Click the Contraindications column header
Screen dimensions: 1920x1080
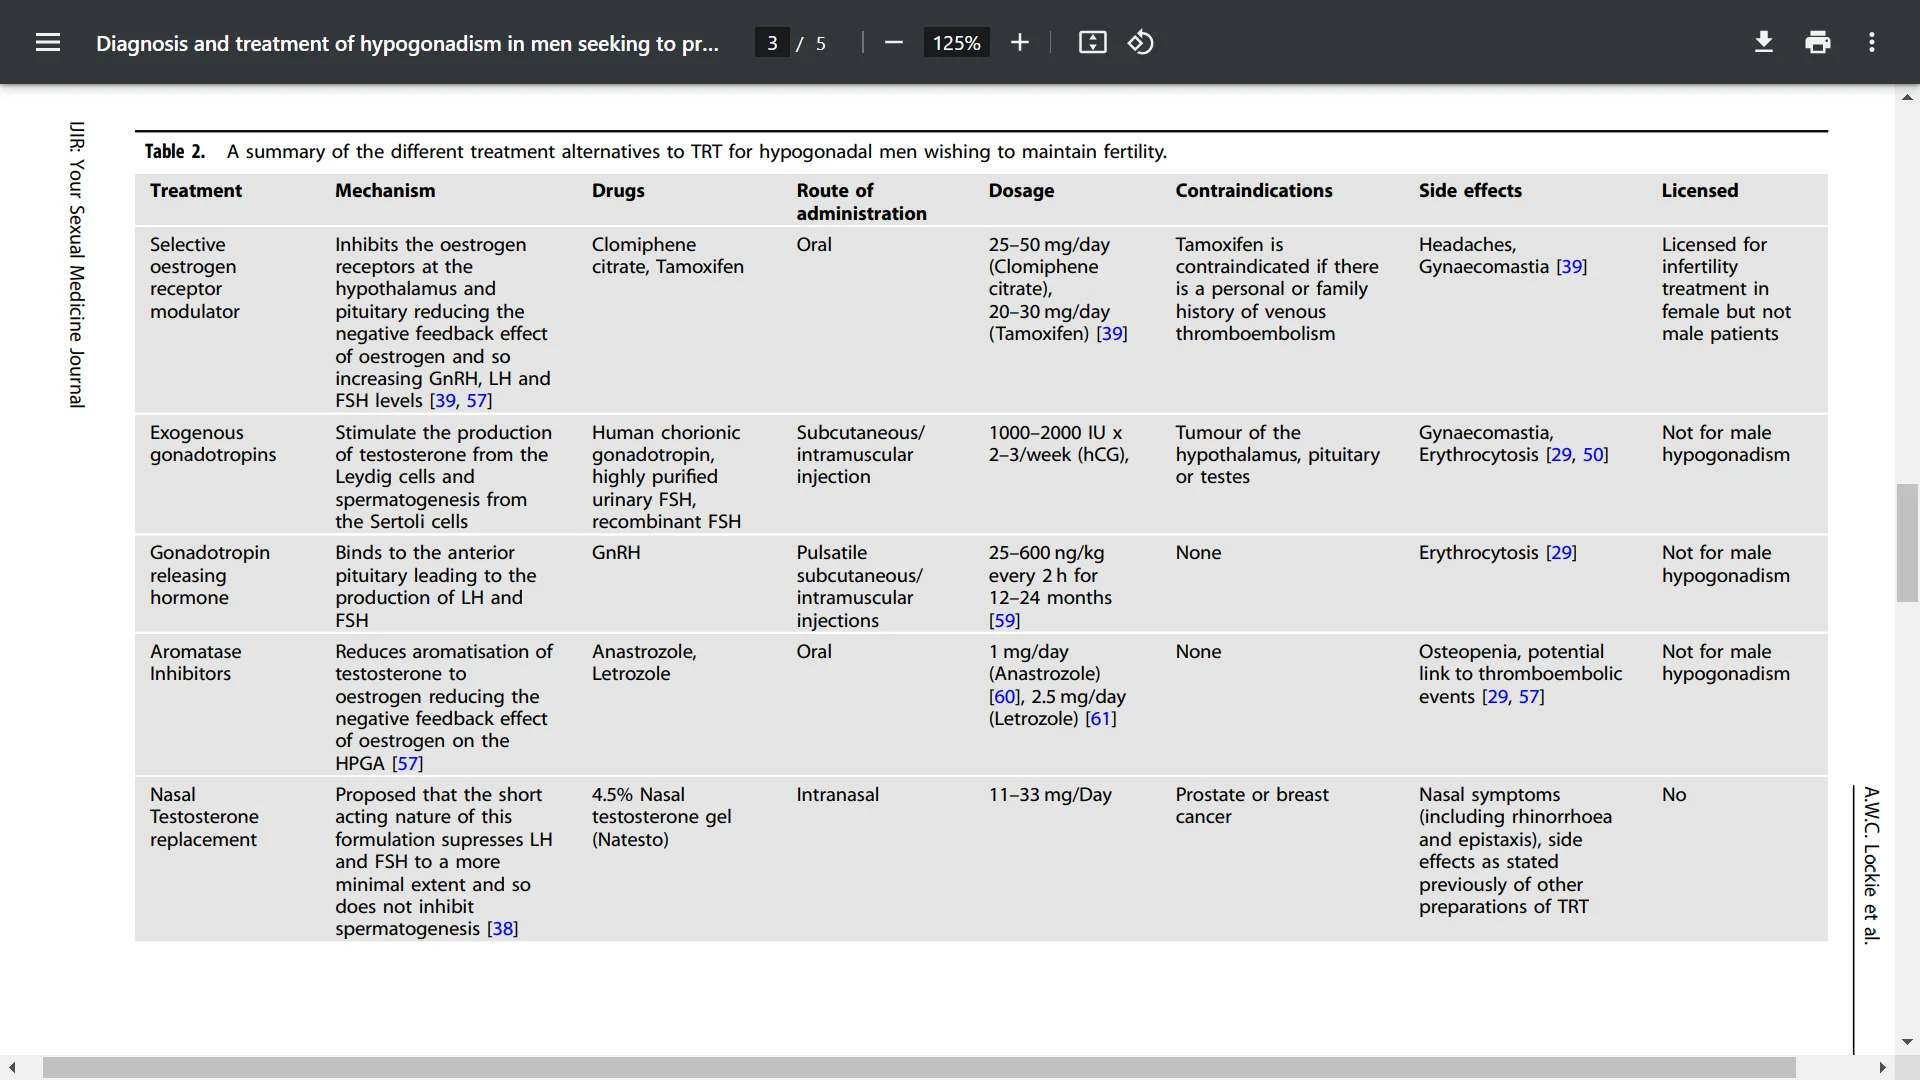click(x=1254, y=191)
